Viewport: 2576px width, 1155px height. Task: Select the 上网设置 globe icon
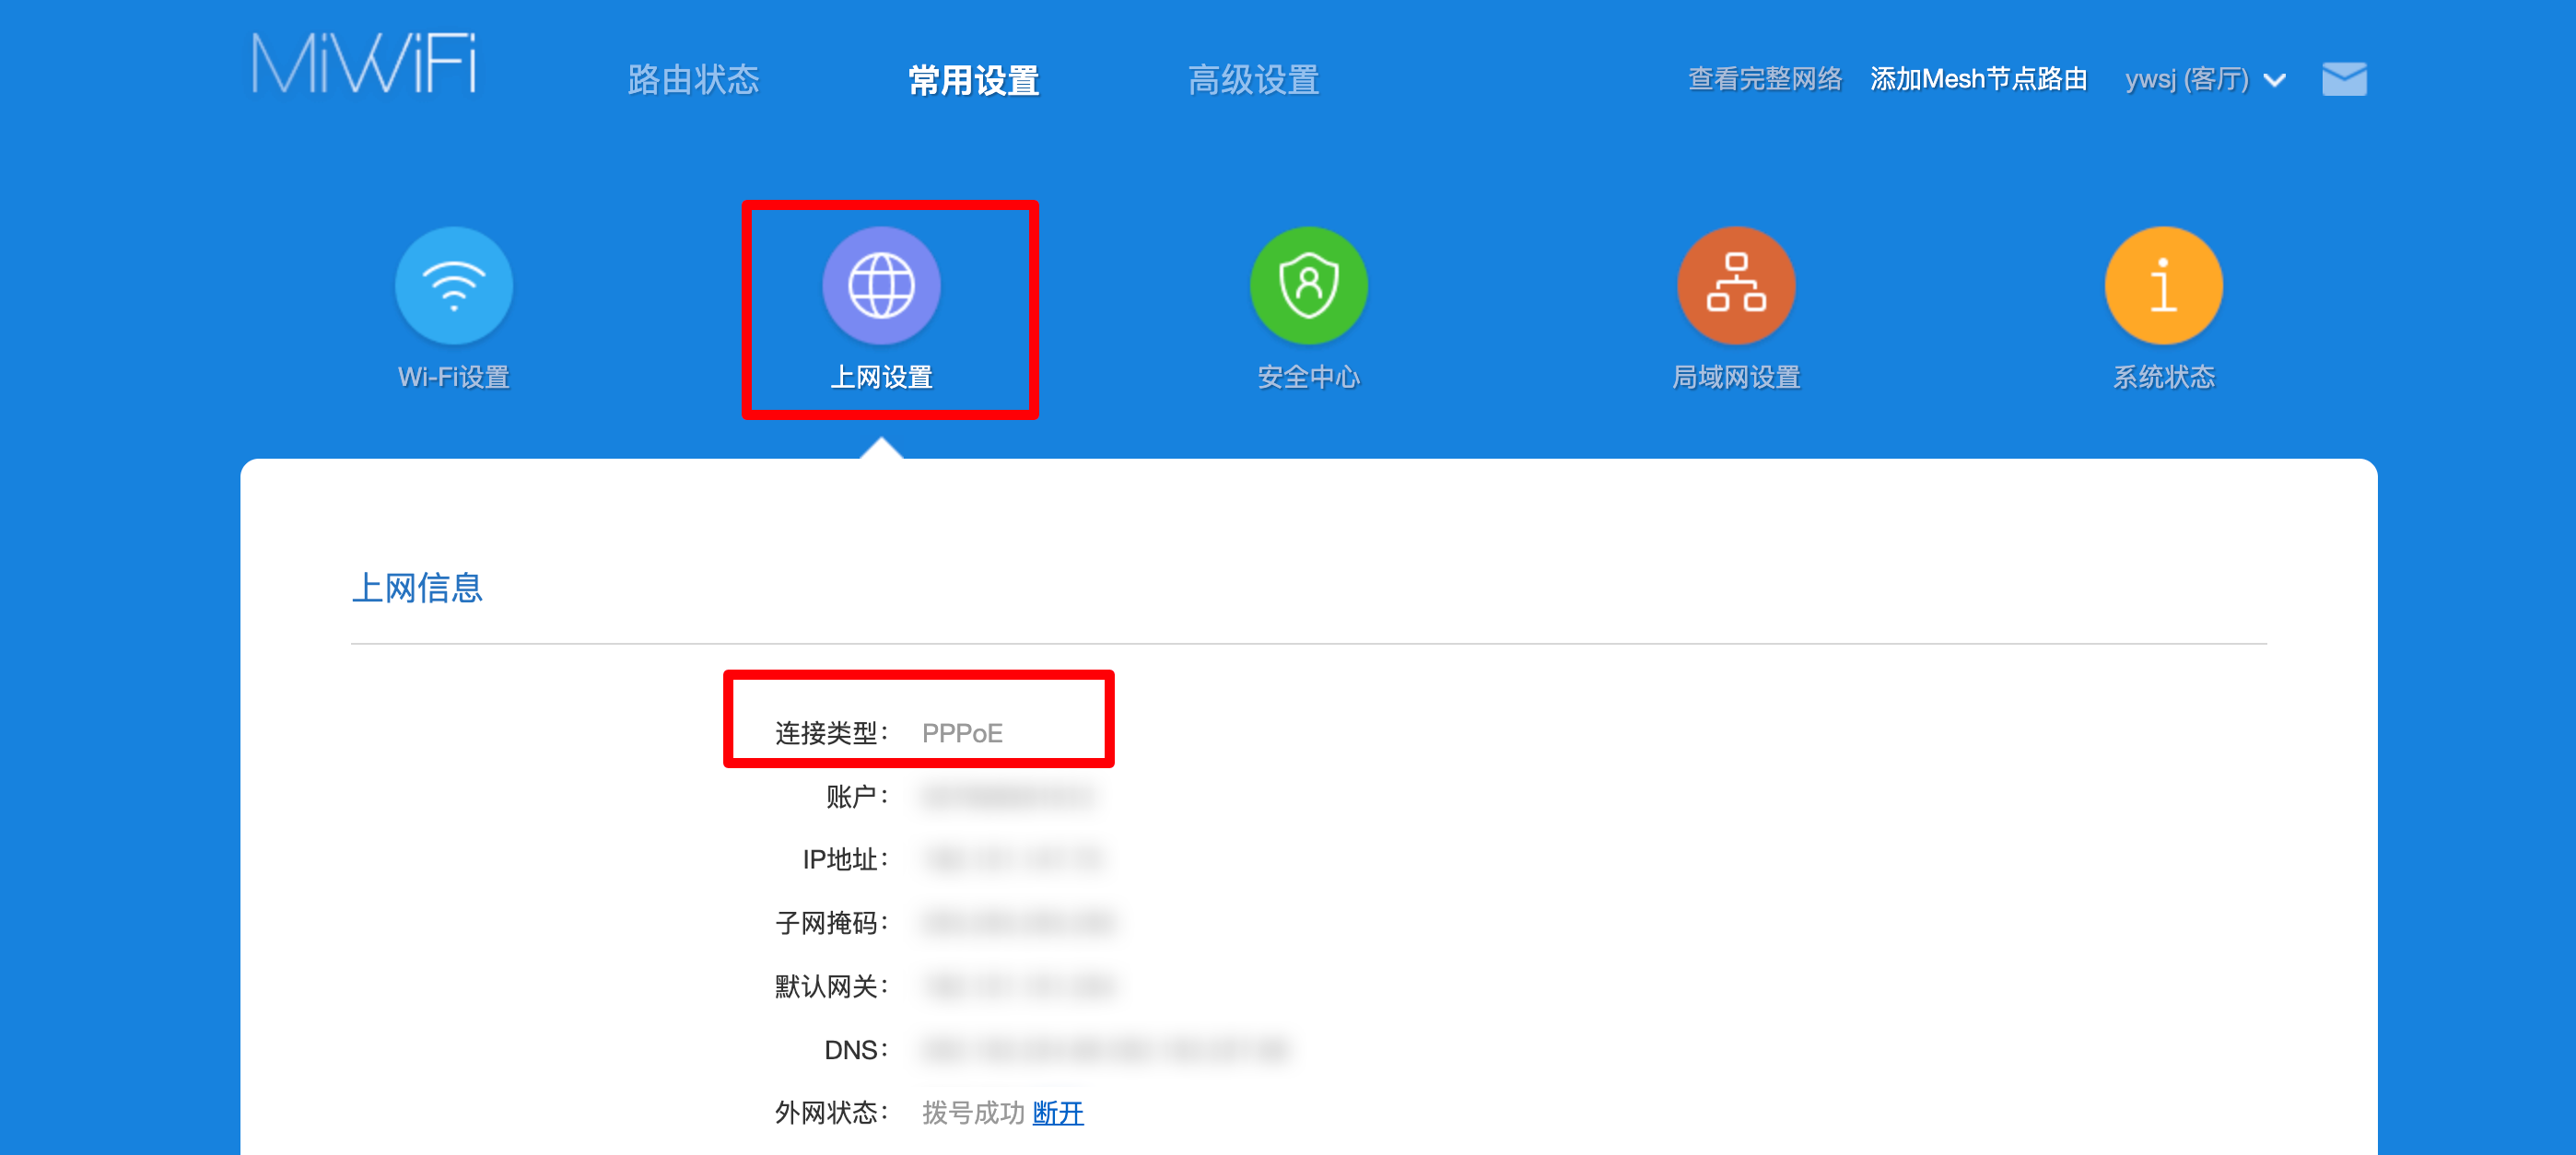881,285
